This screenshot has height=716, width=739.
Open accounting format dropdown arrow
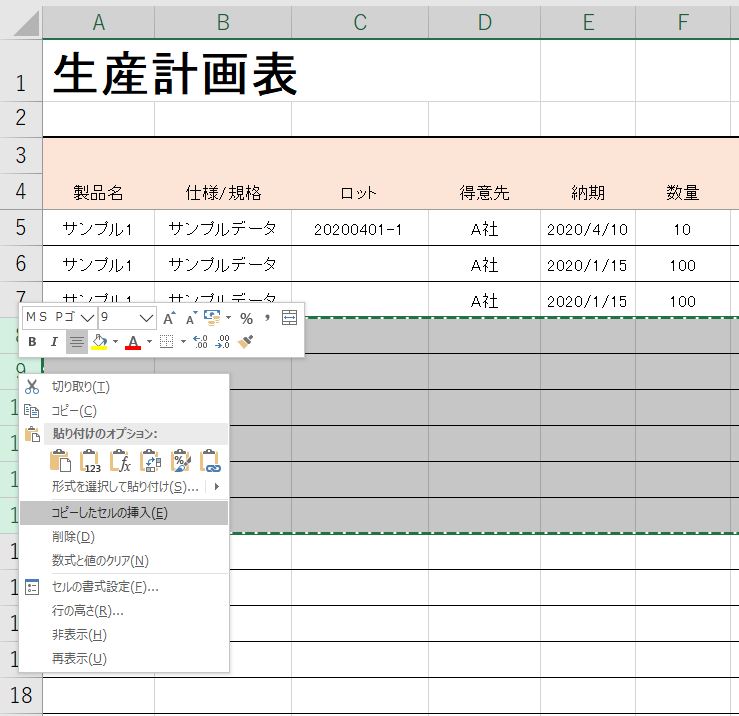[228, 318]
